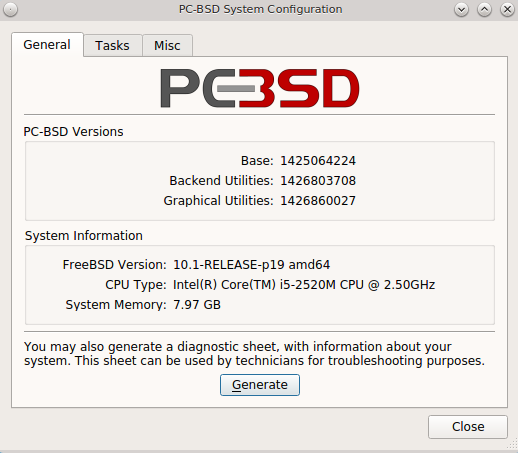Click the Graphical Utilities: label
Image resolution: width=518 pixels, height=453 pixels.
[218, 201]
